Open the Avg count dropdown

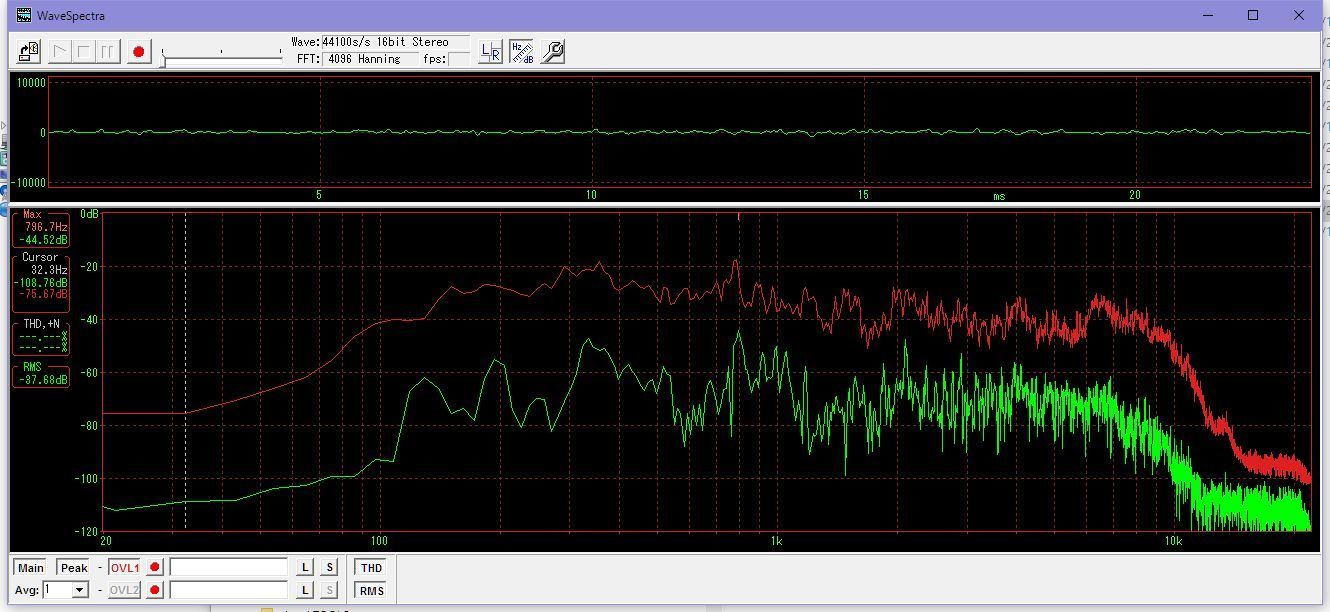(80, 590)
